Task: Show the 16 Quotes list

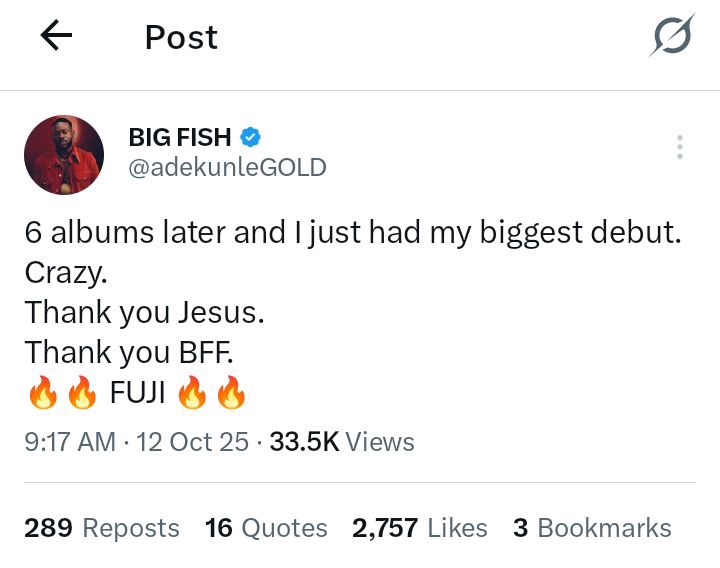Action: click(x=266, y=528)
